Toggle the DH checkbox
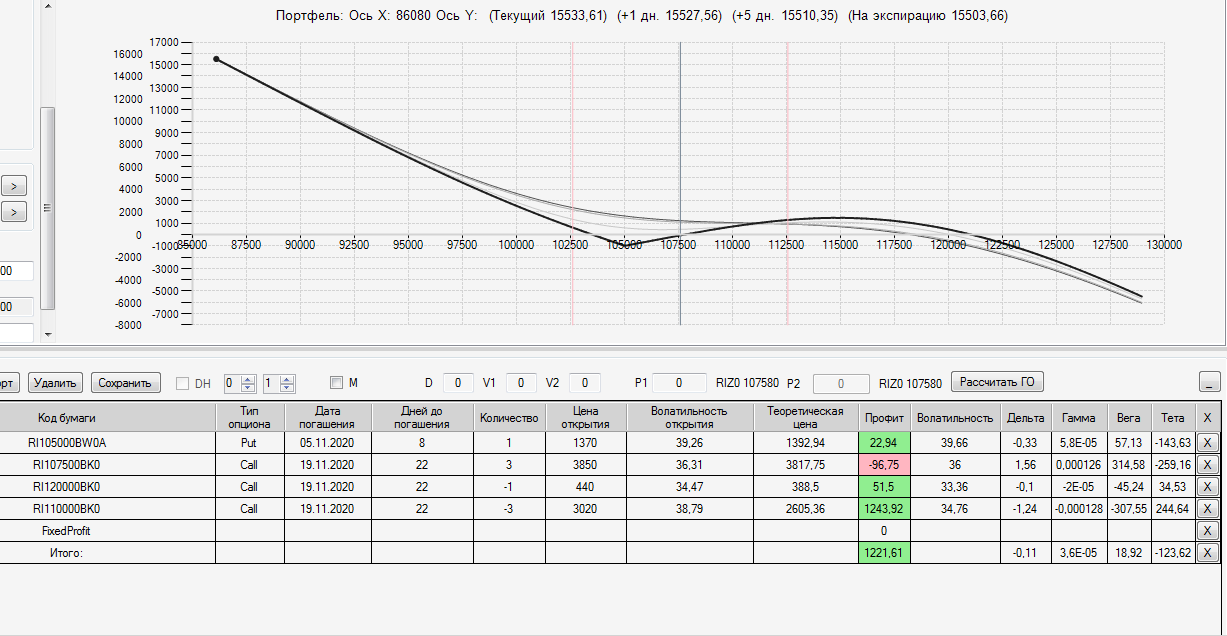 tap(182, 383)
